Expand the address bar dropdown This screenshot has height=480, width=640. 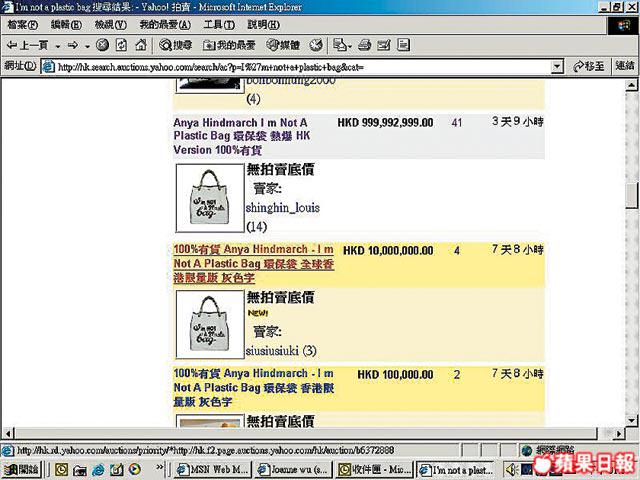pyautogui.click(x=557, y=67)
